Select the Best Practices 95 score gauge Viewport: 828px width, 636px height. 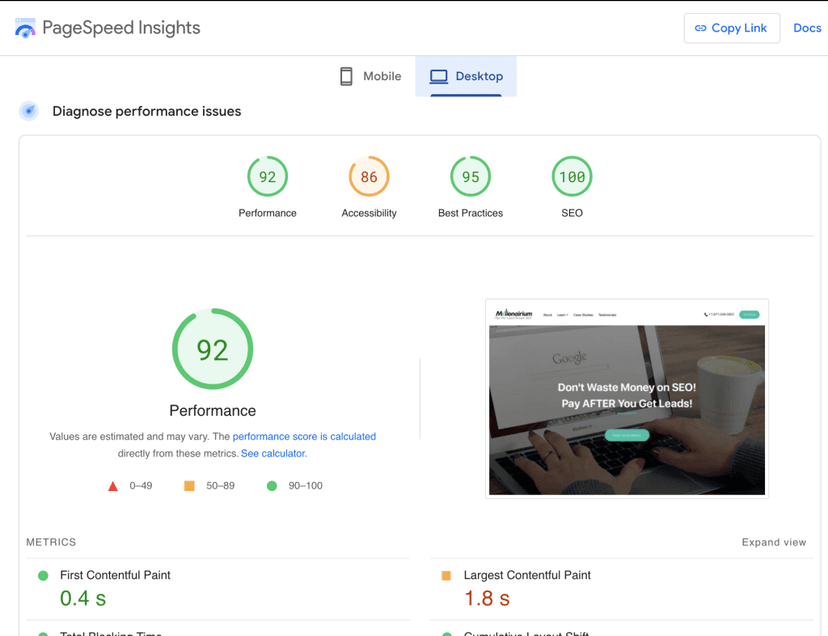click(x=470, y=177)
